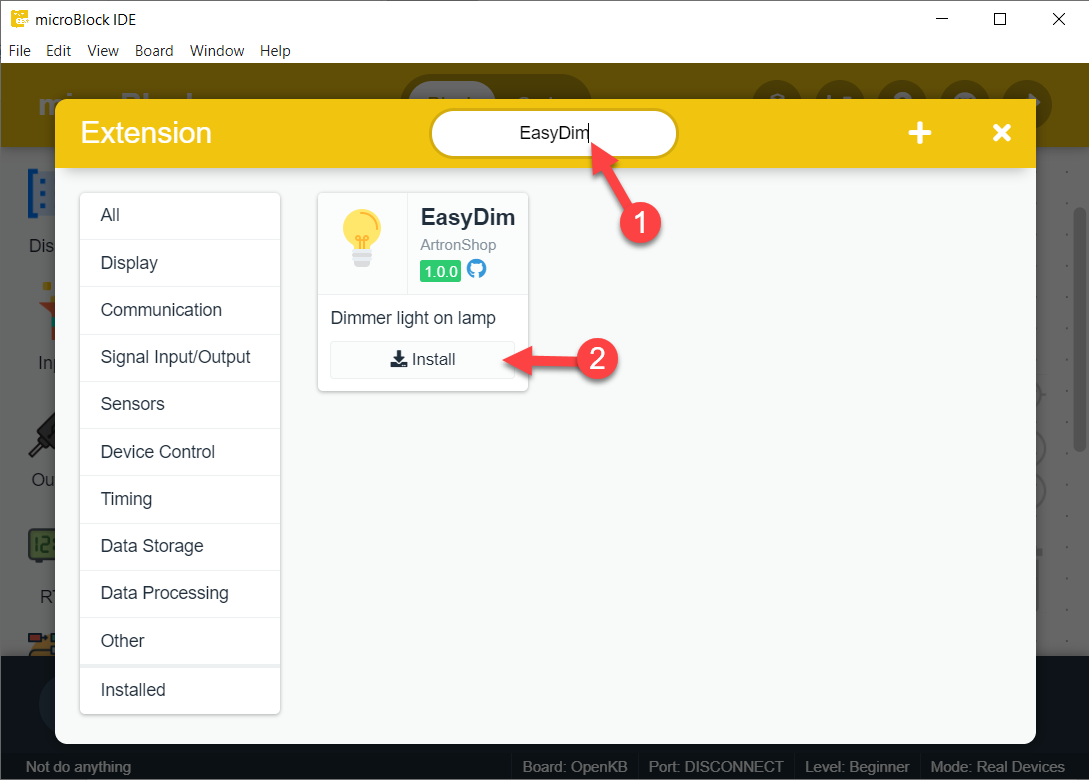Close the Extension dialog with the X icon
This screenshot has width=1089, height=780.
pos(1001,133)
